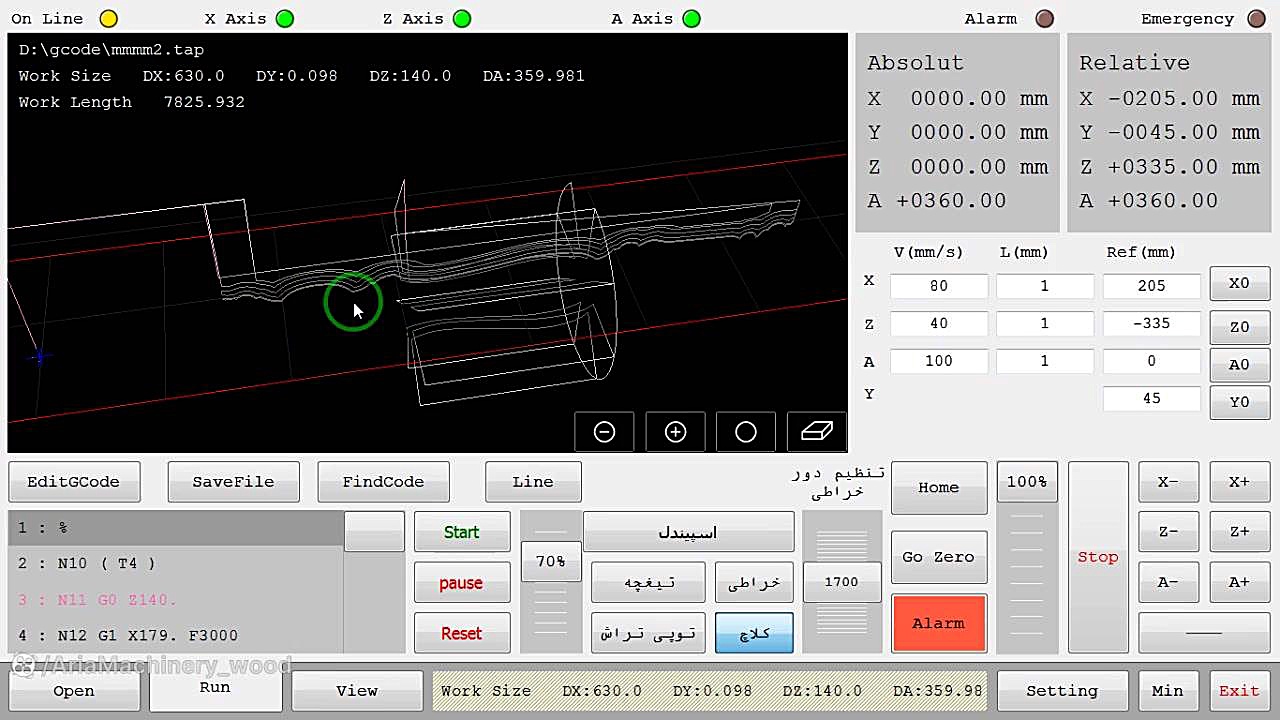Jog the X axis with X+
Image resolution: width=1280 pixels, height=720 pixels.
tap(1239, 482)
